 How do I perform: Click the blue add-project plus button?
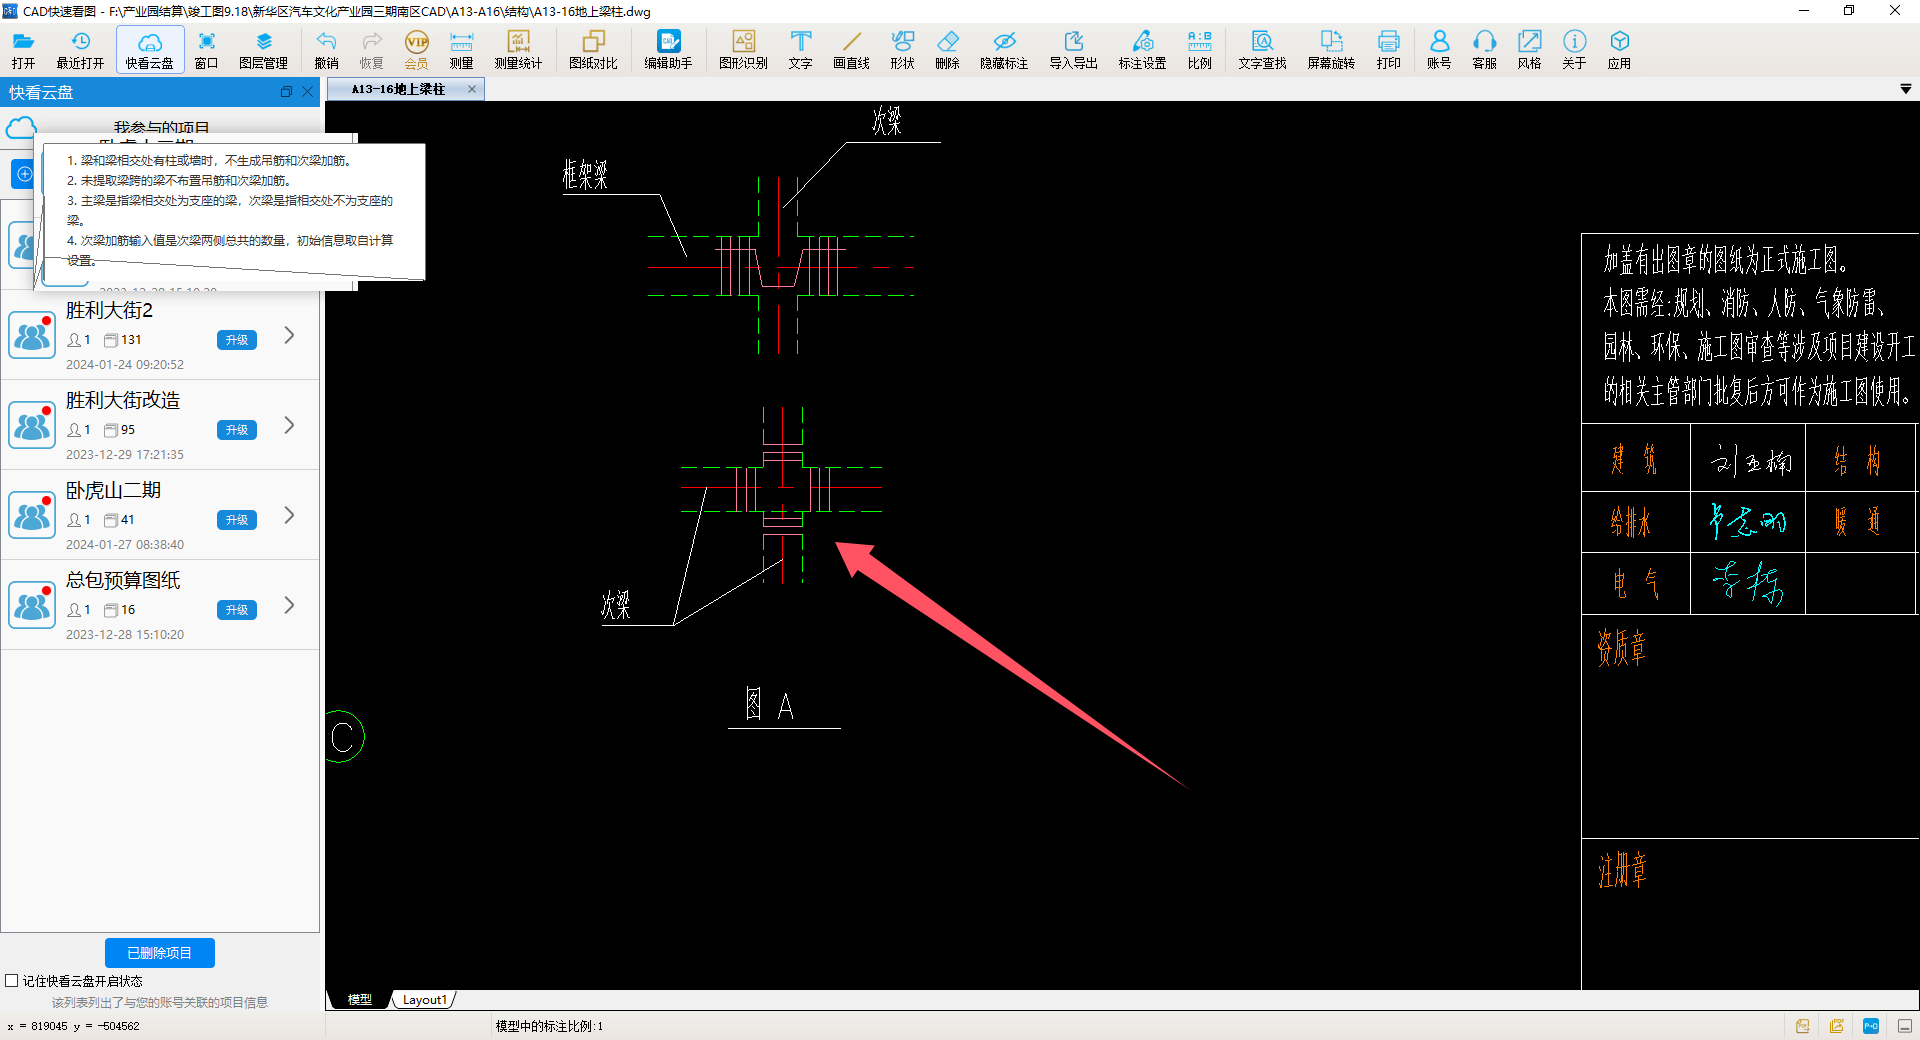pyautogui.click(x=23, y=173)
